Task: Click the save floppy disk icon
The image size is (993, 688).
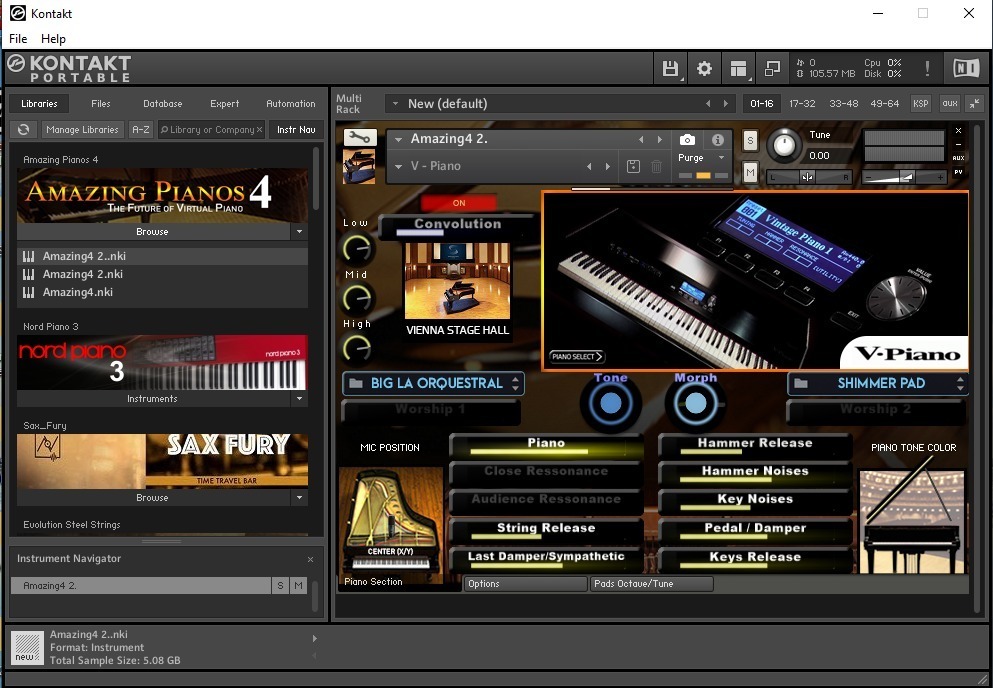Action: 670,68
